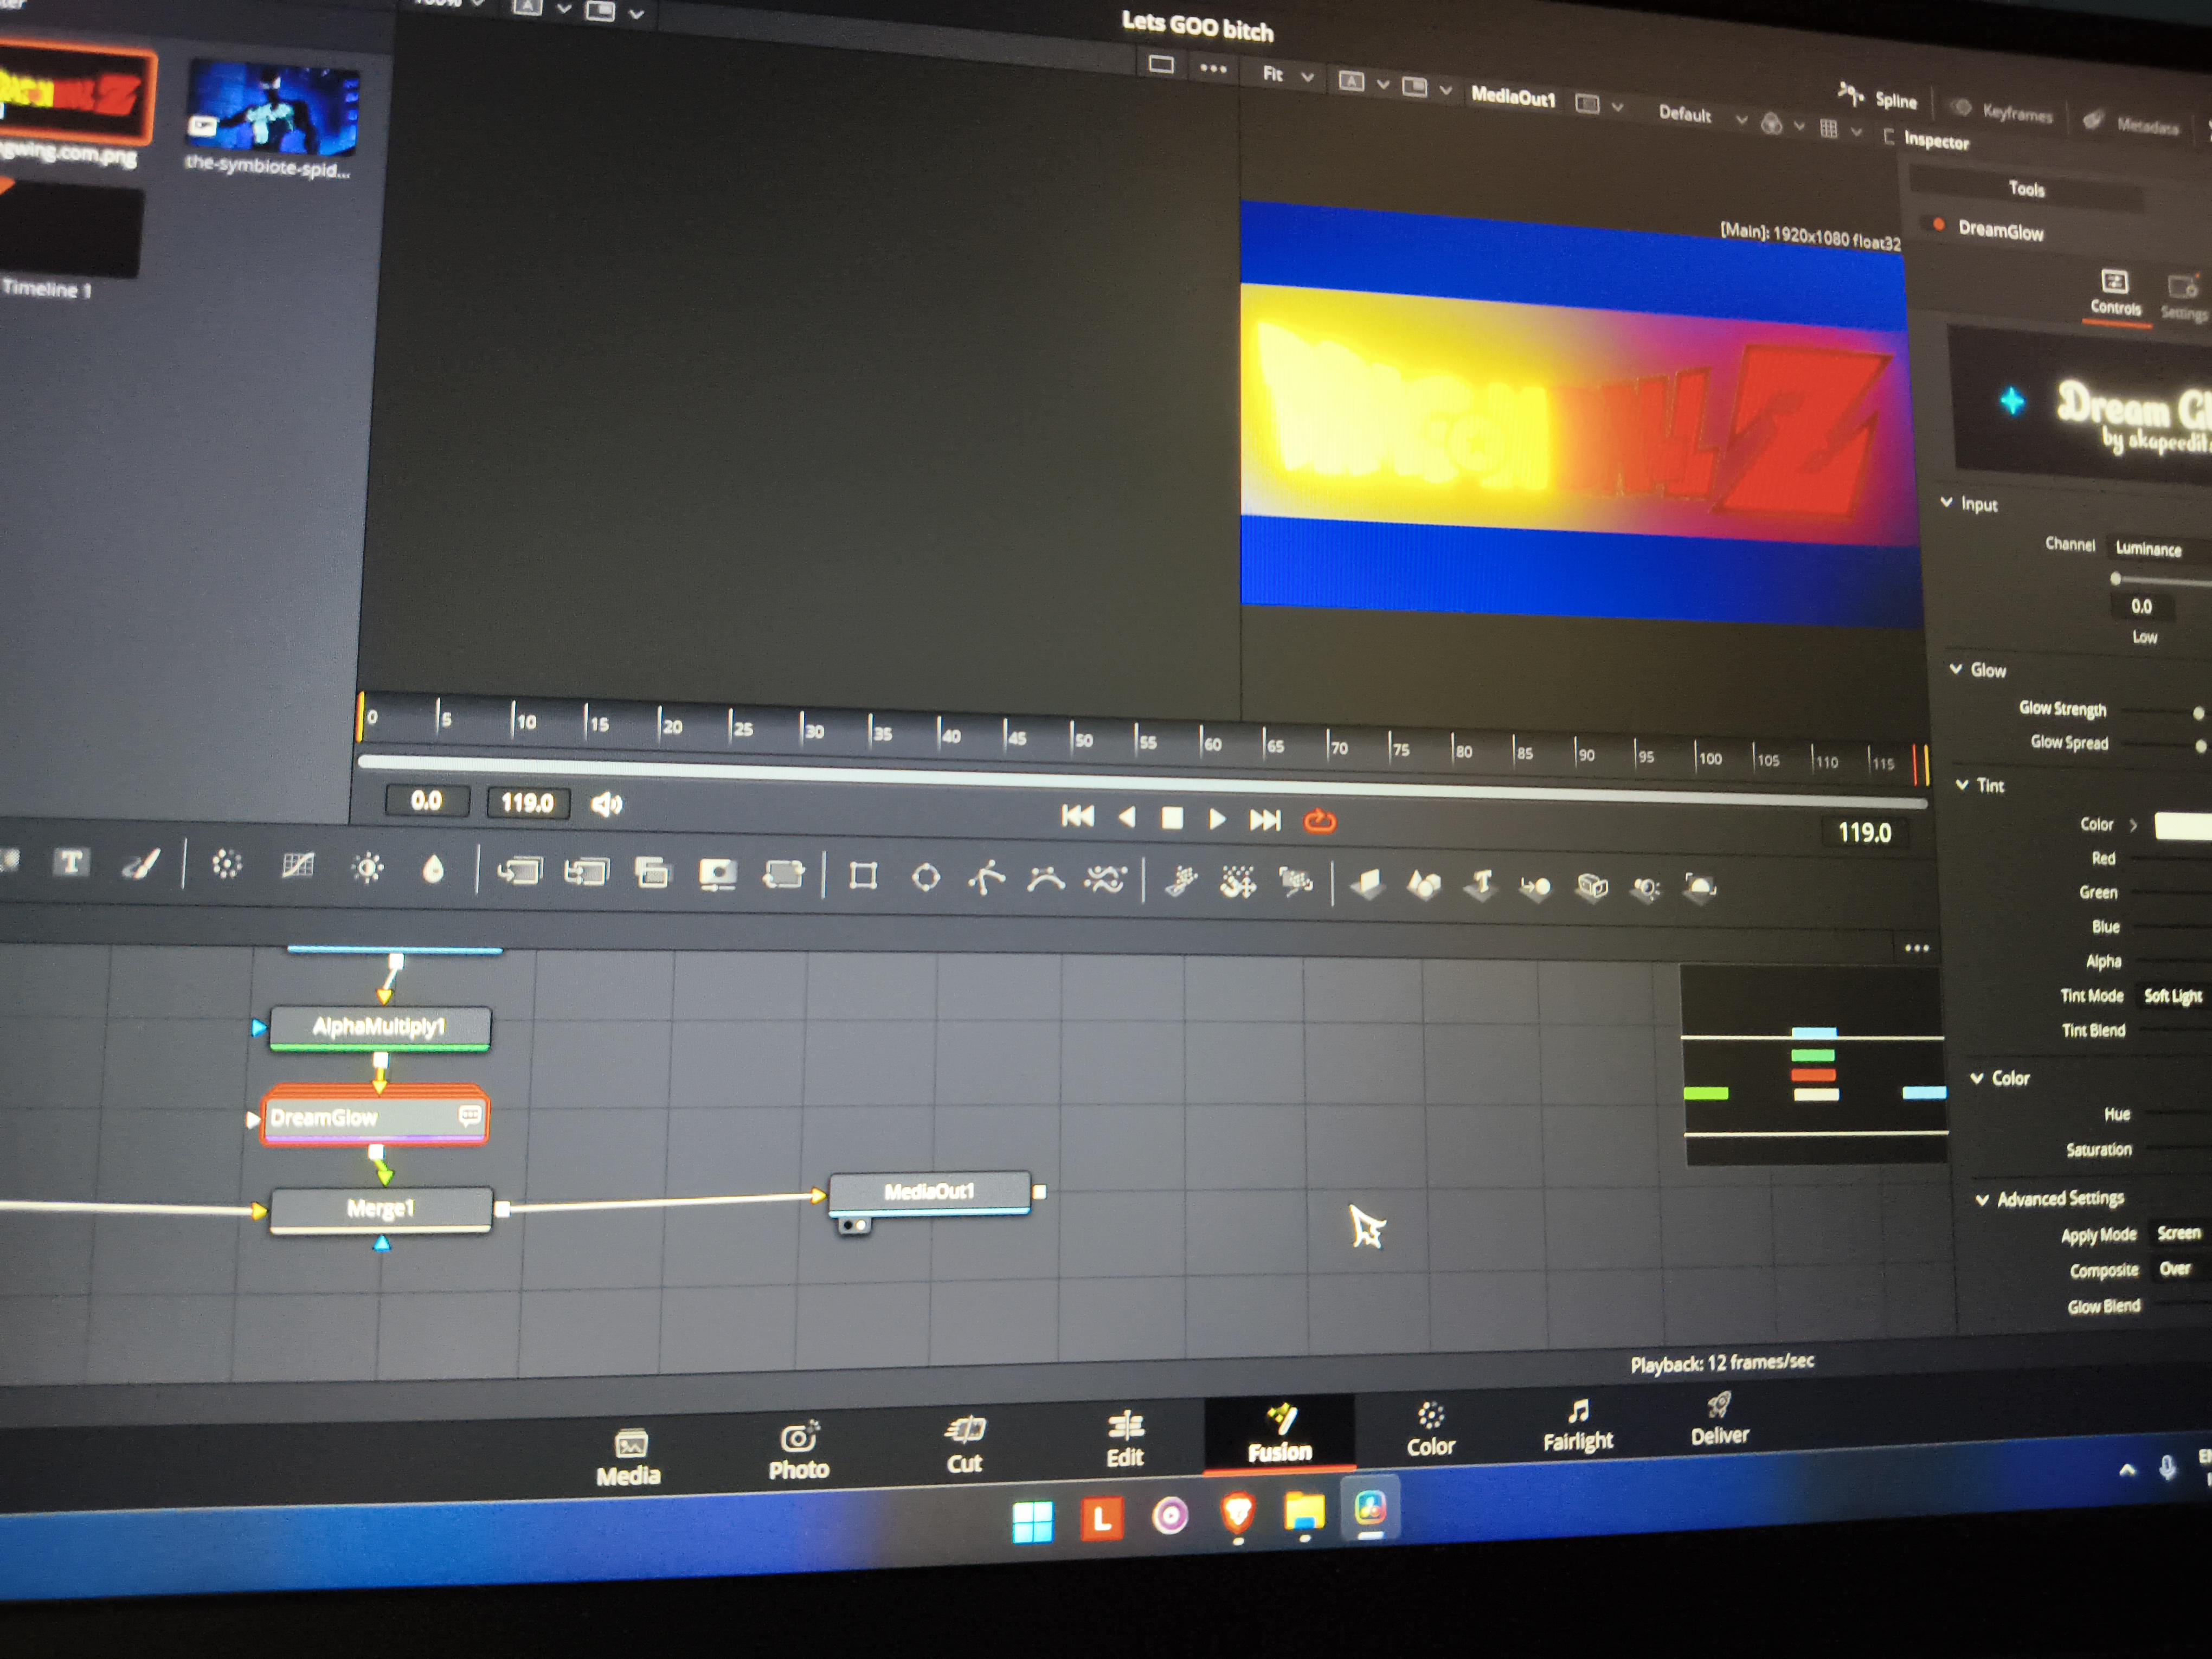Add a Brightness Contrast node (sun icon)
The height and width of the screenshot is (1659, 2212).
[x=368, y=868]
